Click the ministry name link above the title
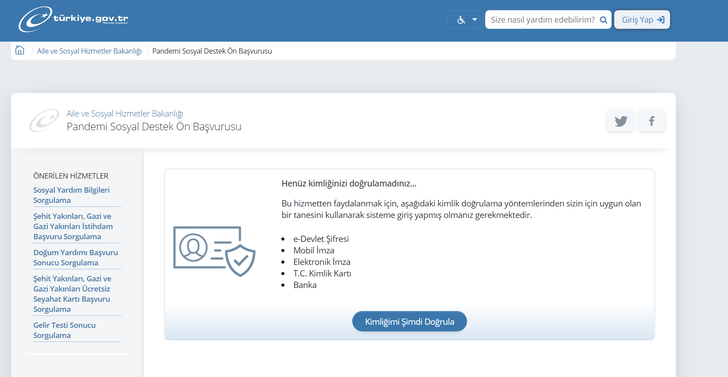Viewport: 728px width, 377px height. pos(125,114)
